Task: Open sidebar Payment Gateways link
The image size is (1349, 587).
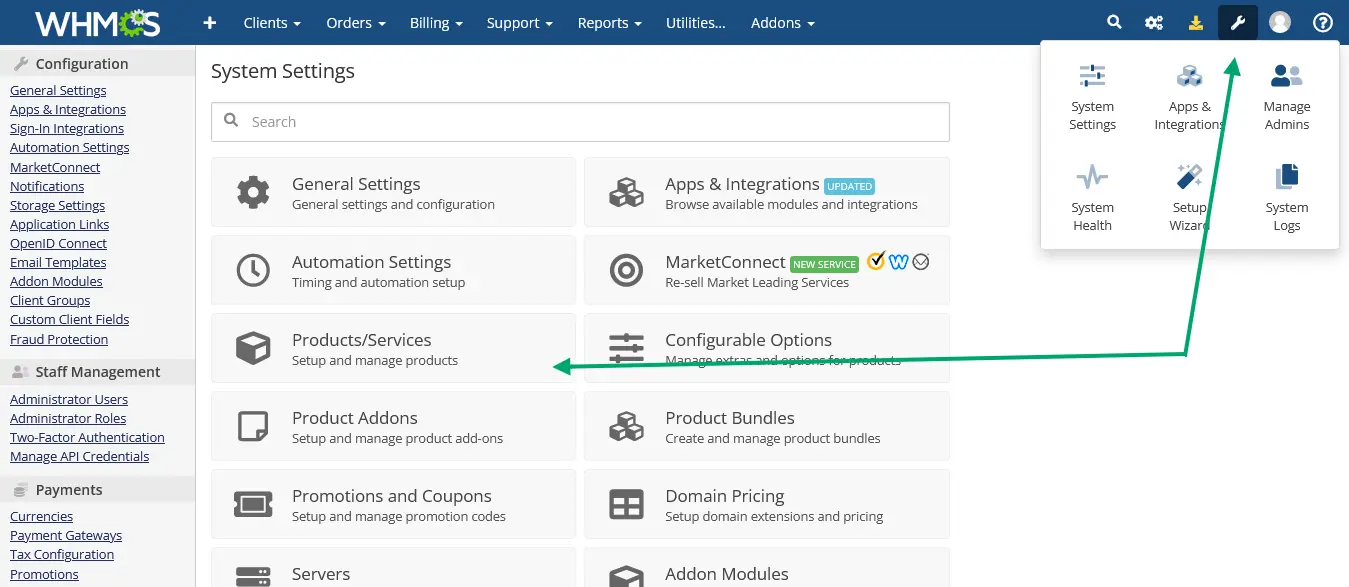Action: tap(66, 536)
